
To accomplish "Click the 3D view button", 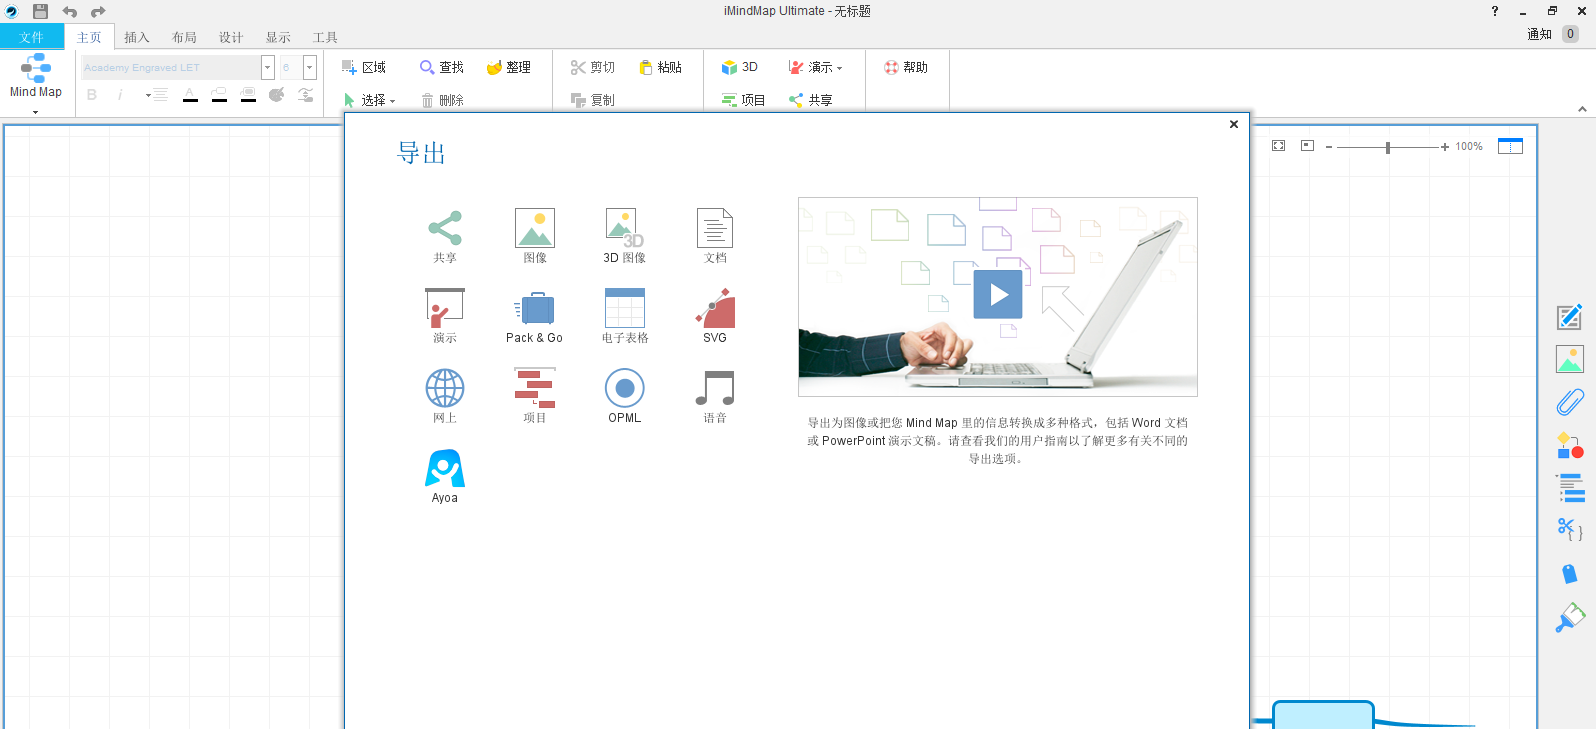I will [x=739, y=67].
